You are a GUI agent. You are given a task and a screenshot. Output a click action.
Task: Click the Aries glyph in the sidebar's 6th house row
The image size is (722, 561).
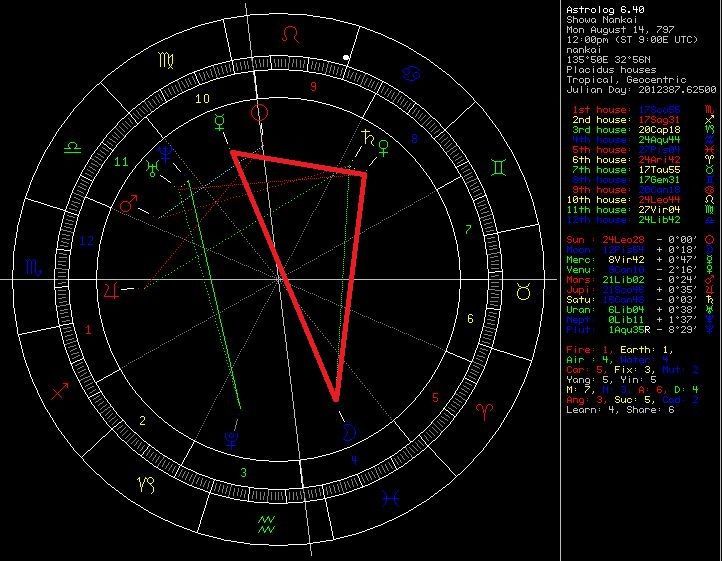(x=709, y=159)
